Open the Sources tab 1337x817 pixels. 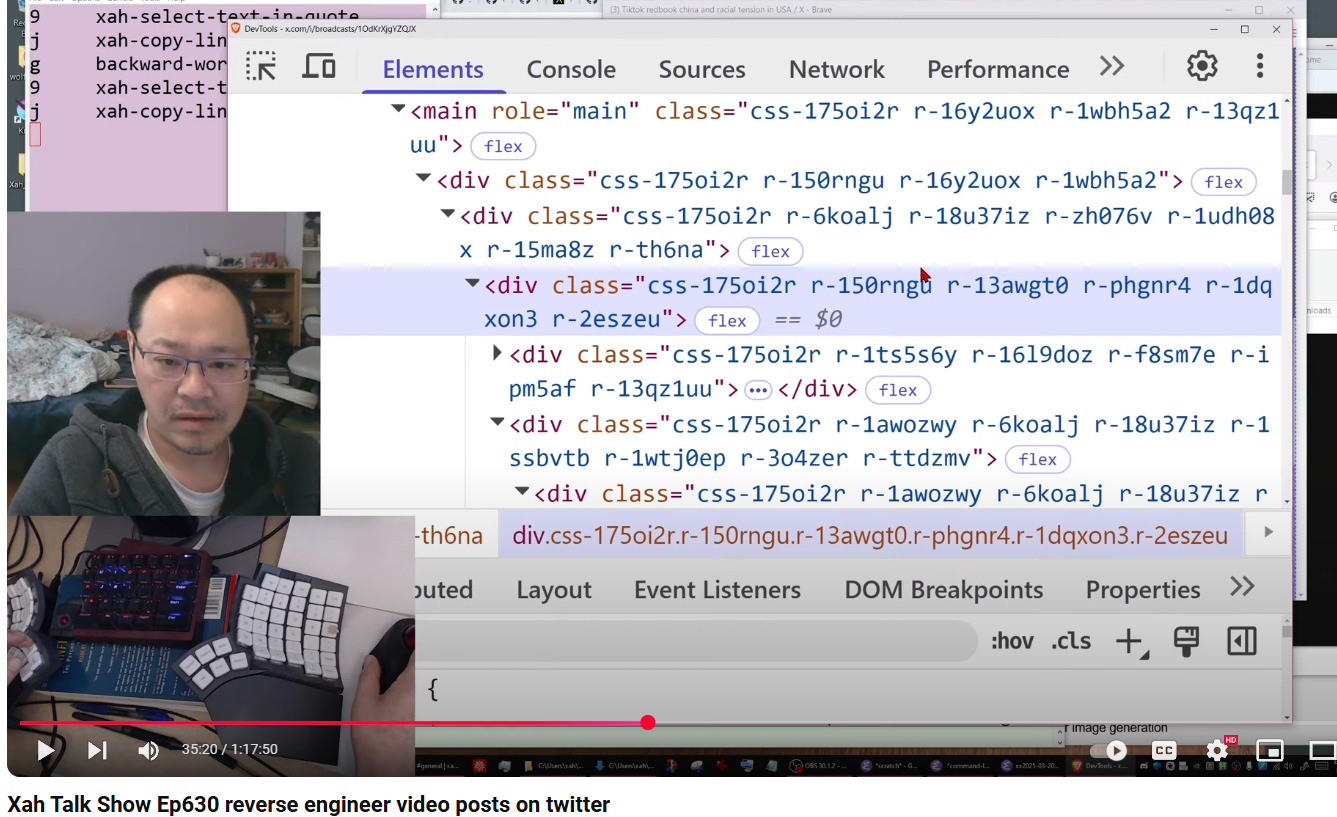coord(701,69)
